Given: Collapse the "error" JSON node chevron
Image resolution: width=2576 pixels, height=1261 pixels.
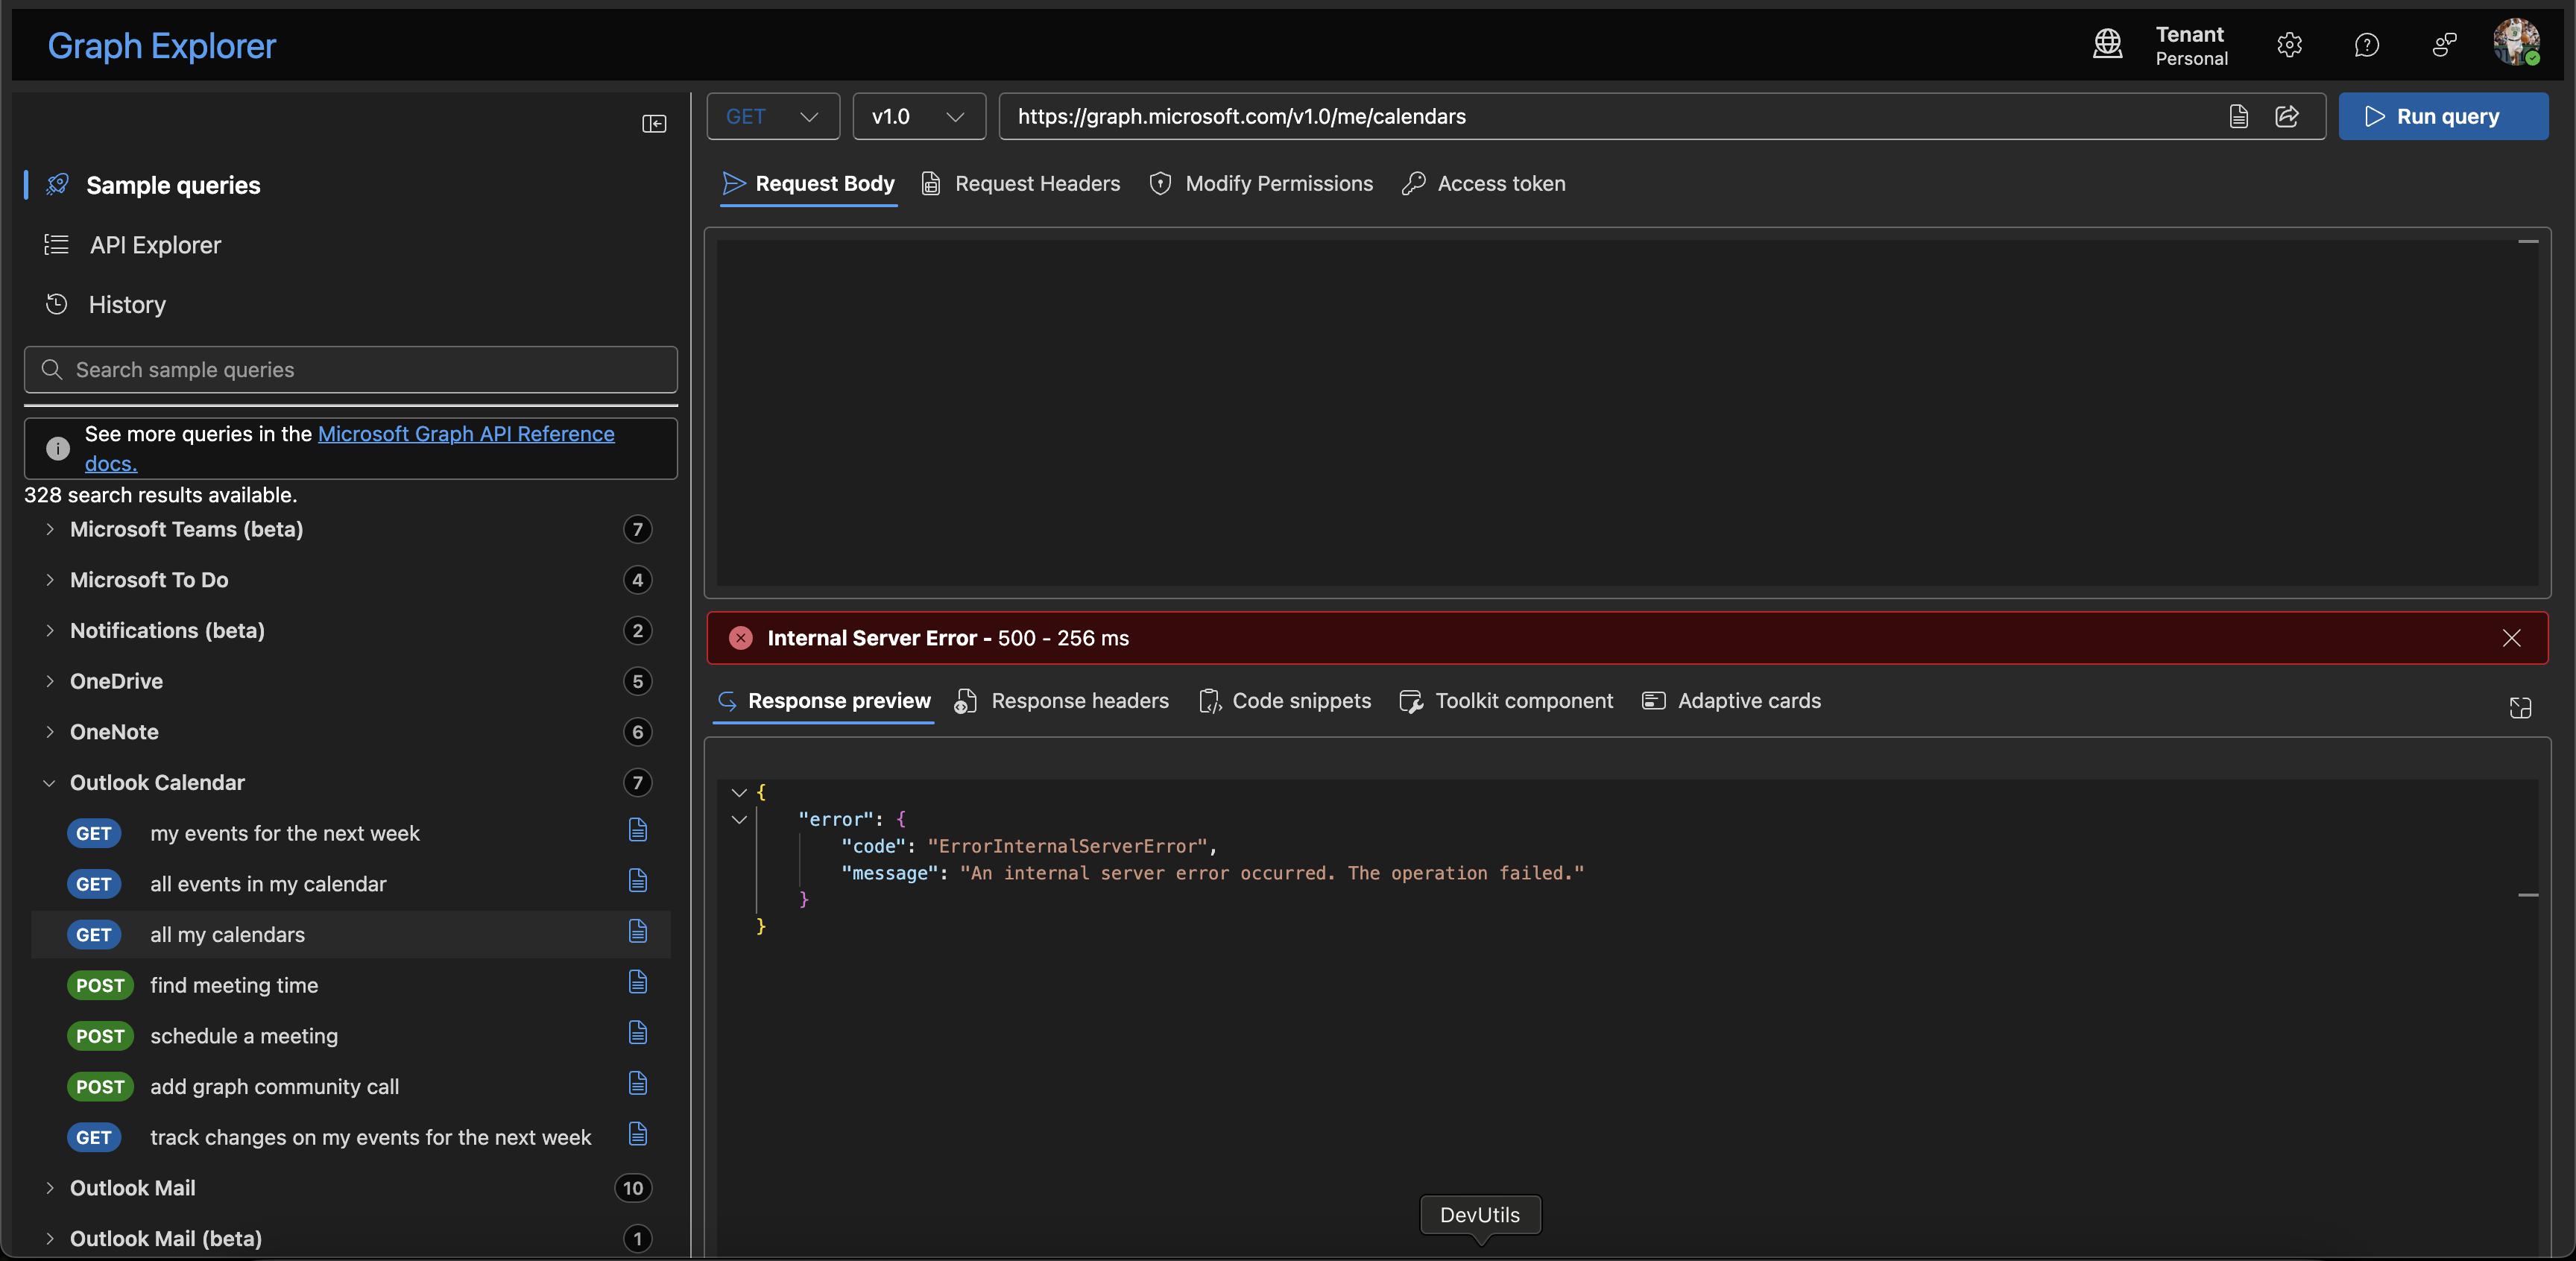Looking at the screenshot, I should pyautogui.click(x=739, y=819).
